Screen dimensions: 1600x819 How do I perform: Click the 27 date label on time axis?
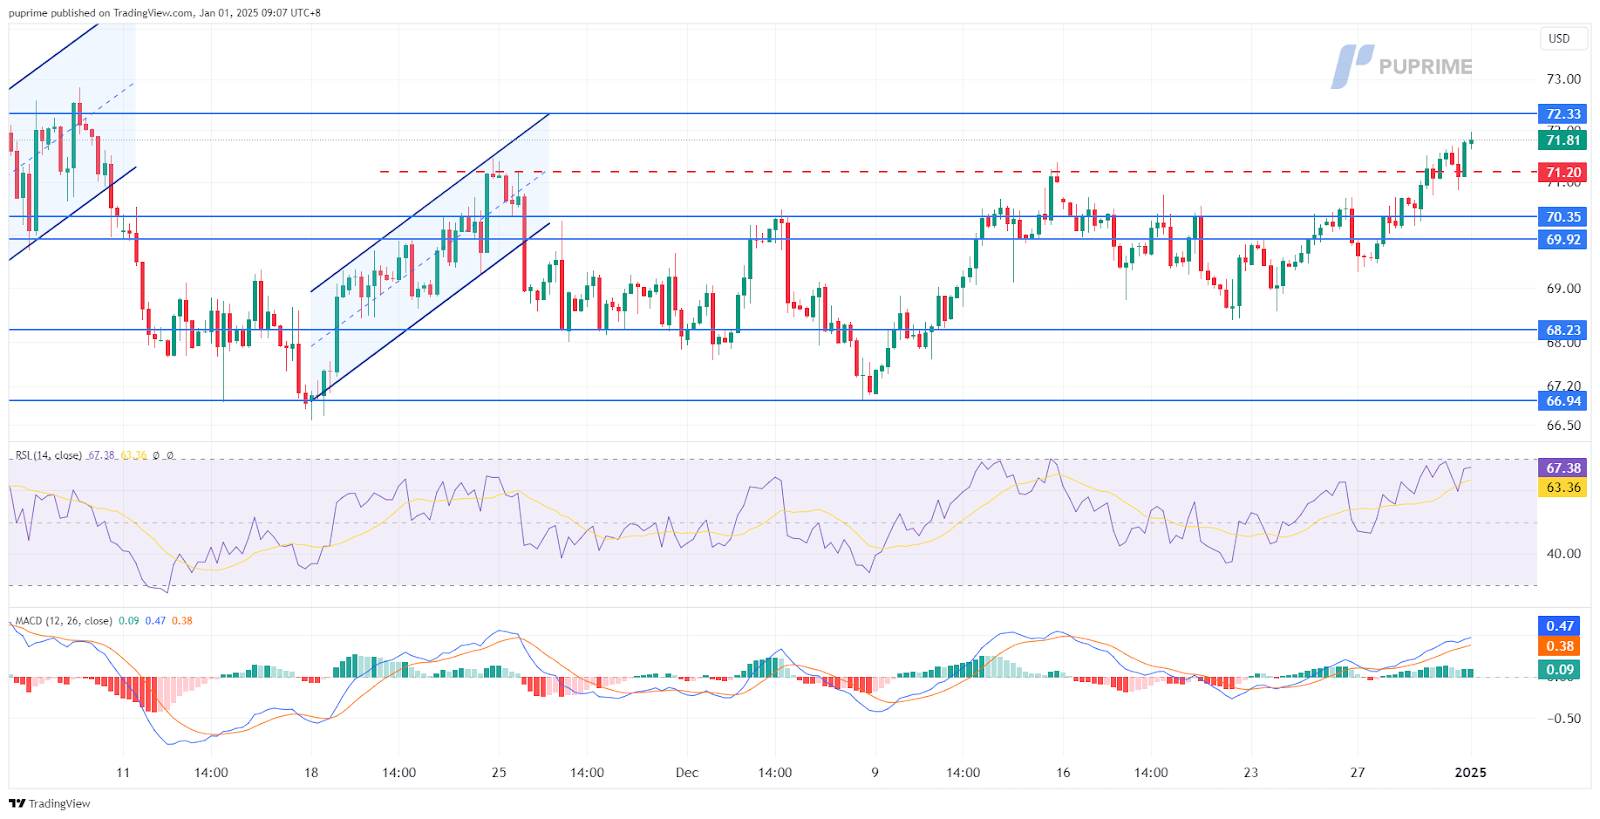[1357, 772]
